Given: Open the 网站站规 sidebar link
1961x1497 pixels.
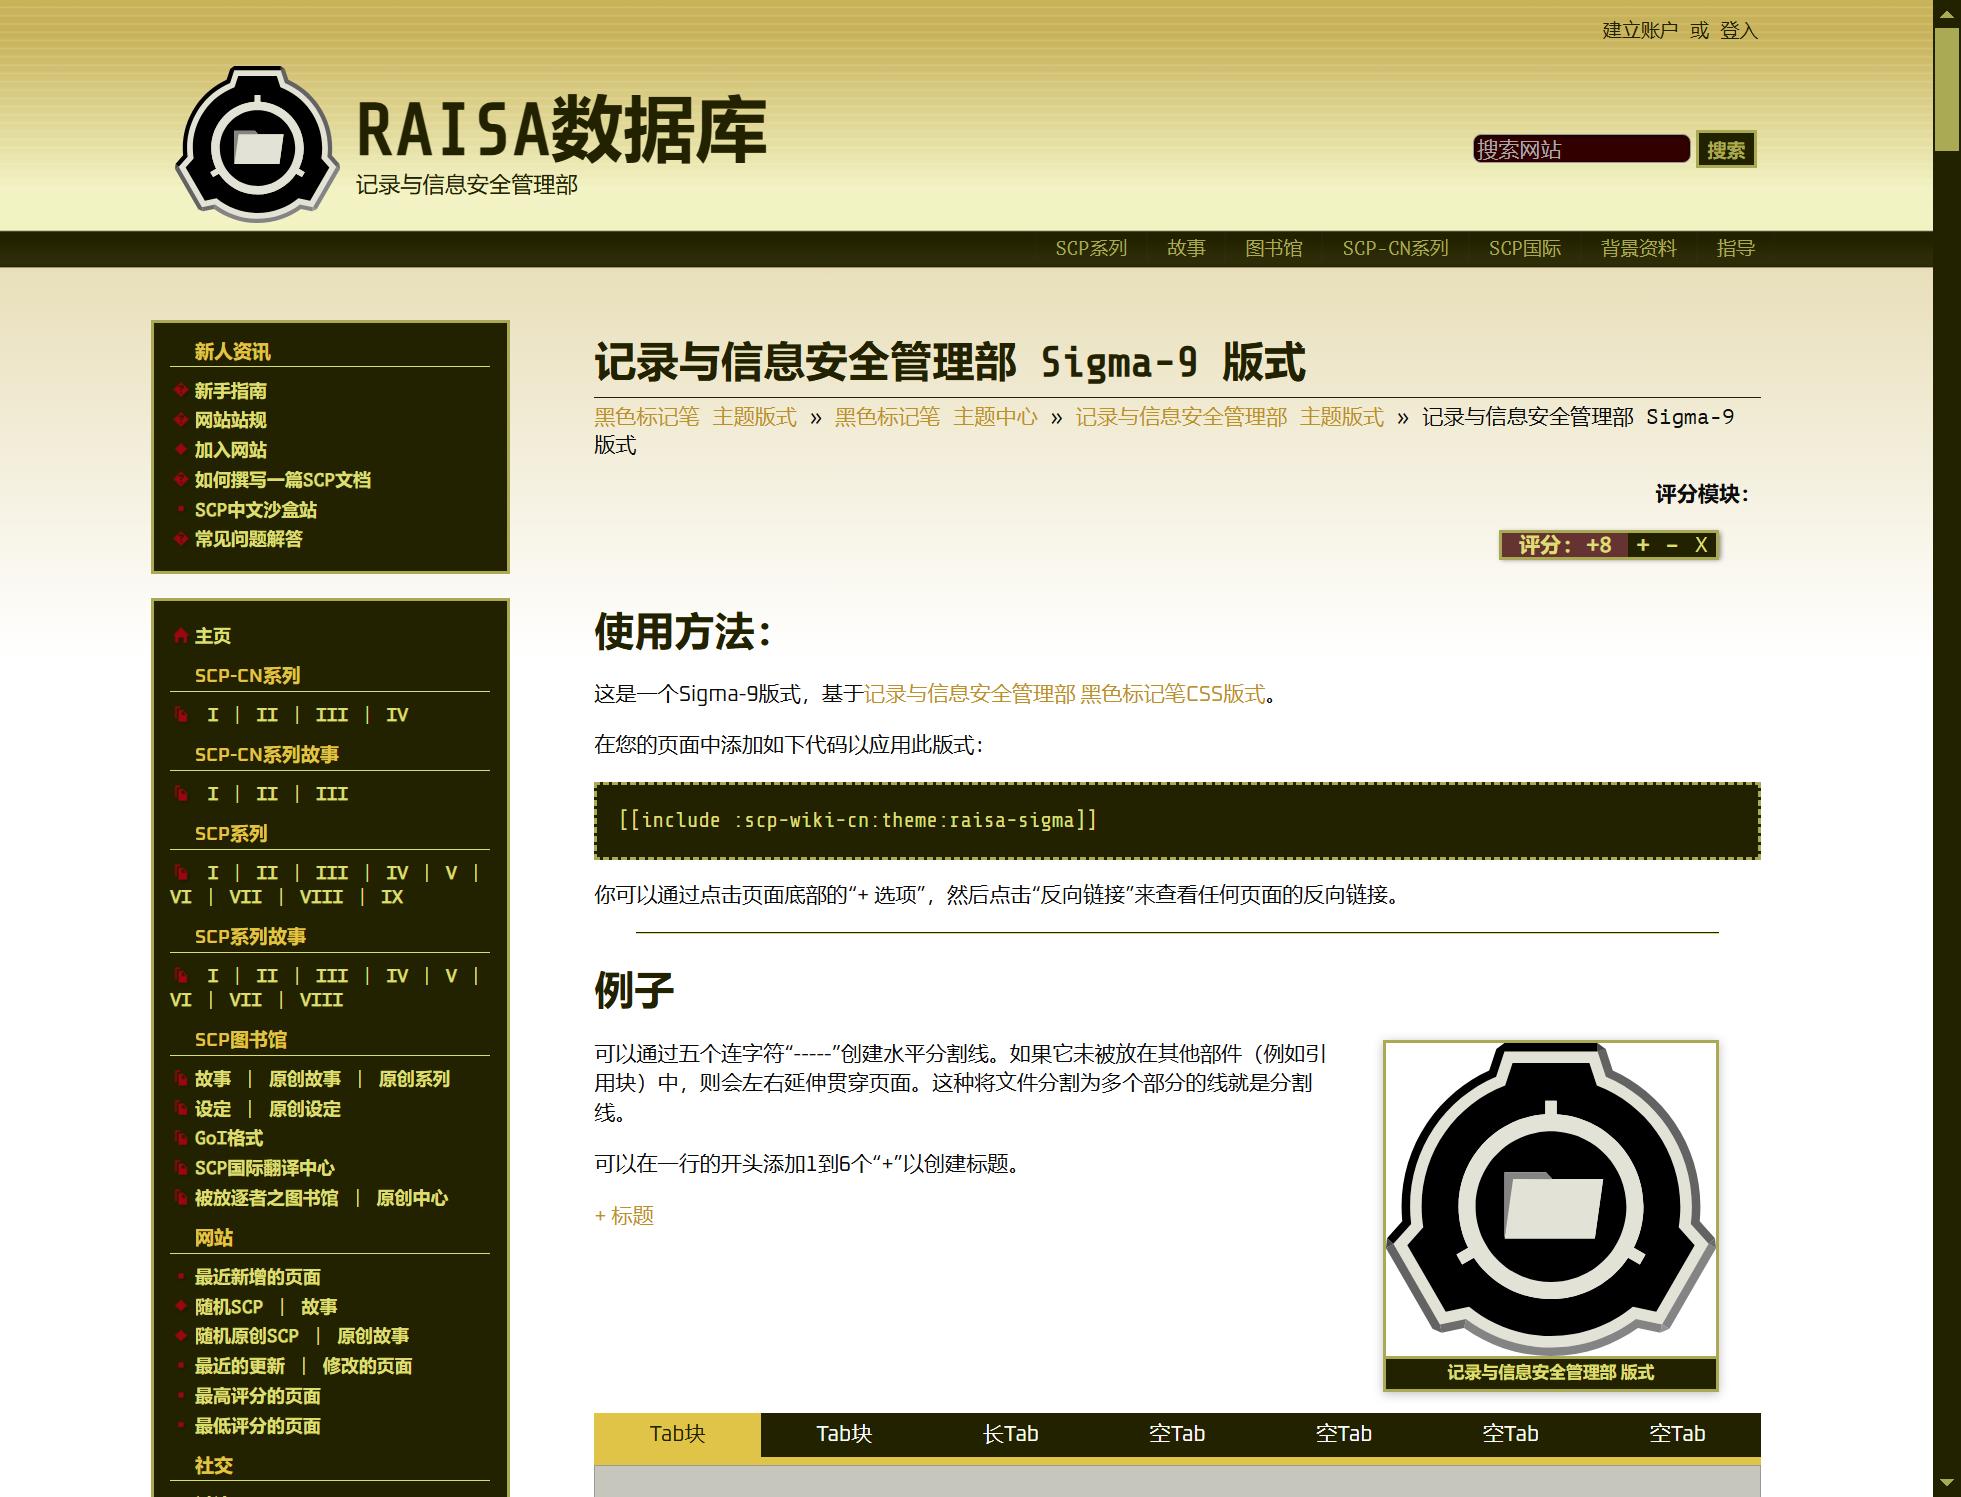Looking at the screenshot, I should click(230, 420).
